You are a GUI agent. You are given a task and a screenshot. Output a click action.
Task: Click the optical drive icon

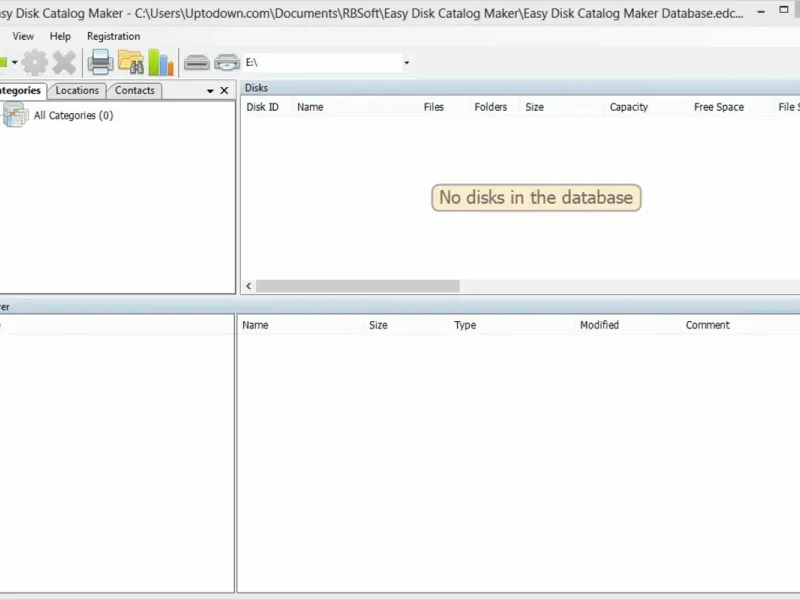pyautogui.click(x=227, y=62)
